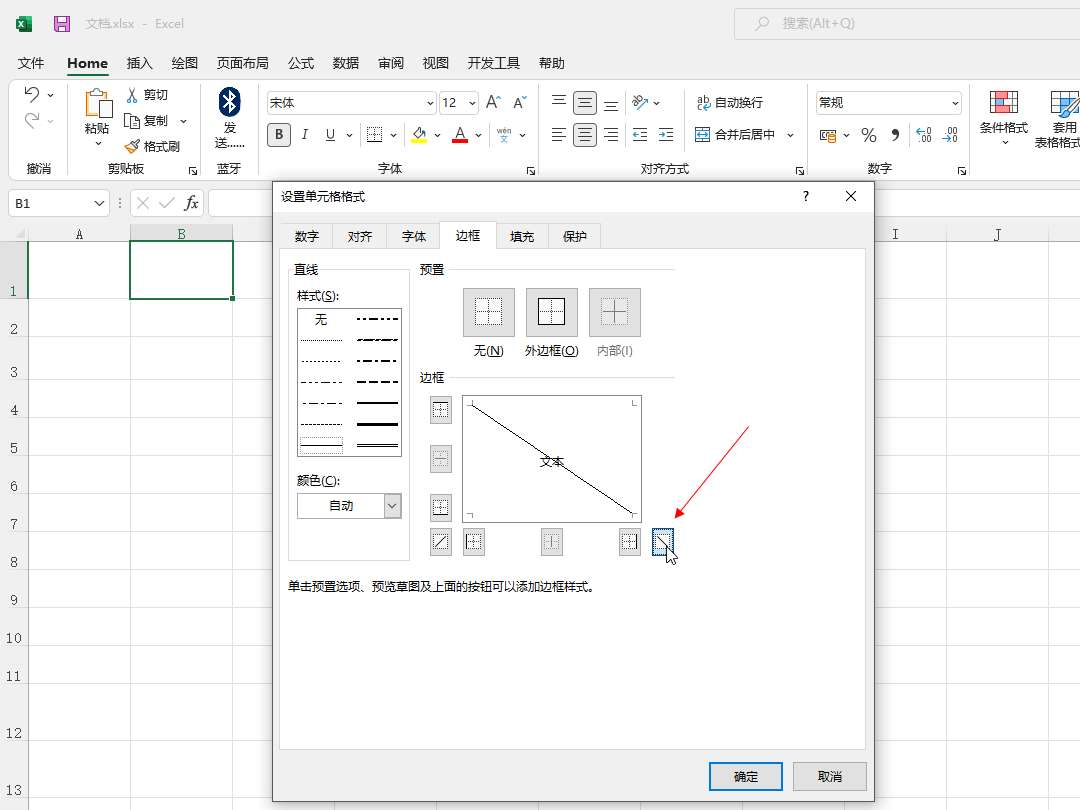Open the underline style dropdown arrow
The height and width of the screenshot is (810, 1080).
pyautogui.click(x=349, y=135)
